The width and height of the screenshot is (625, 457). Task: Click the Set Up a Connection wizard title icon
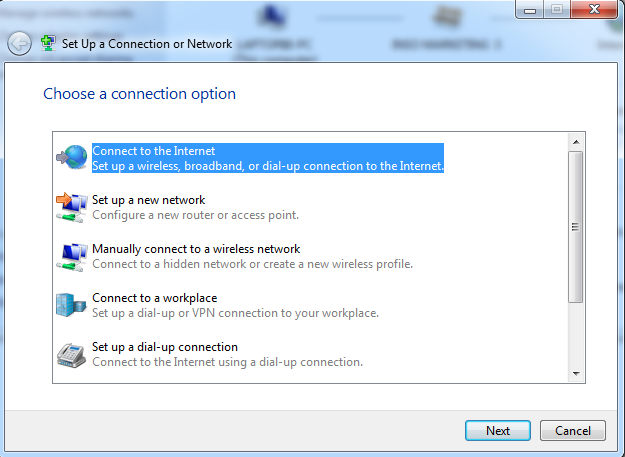click(48, 43)
